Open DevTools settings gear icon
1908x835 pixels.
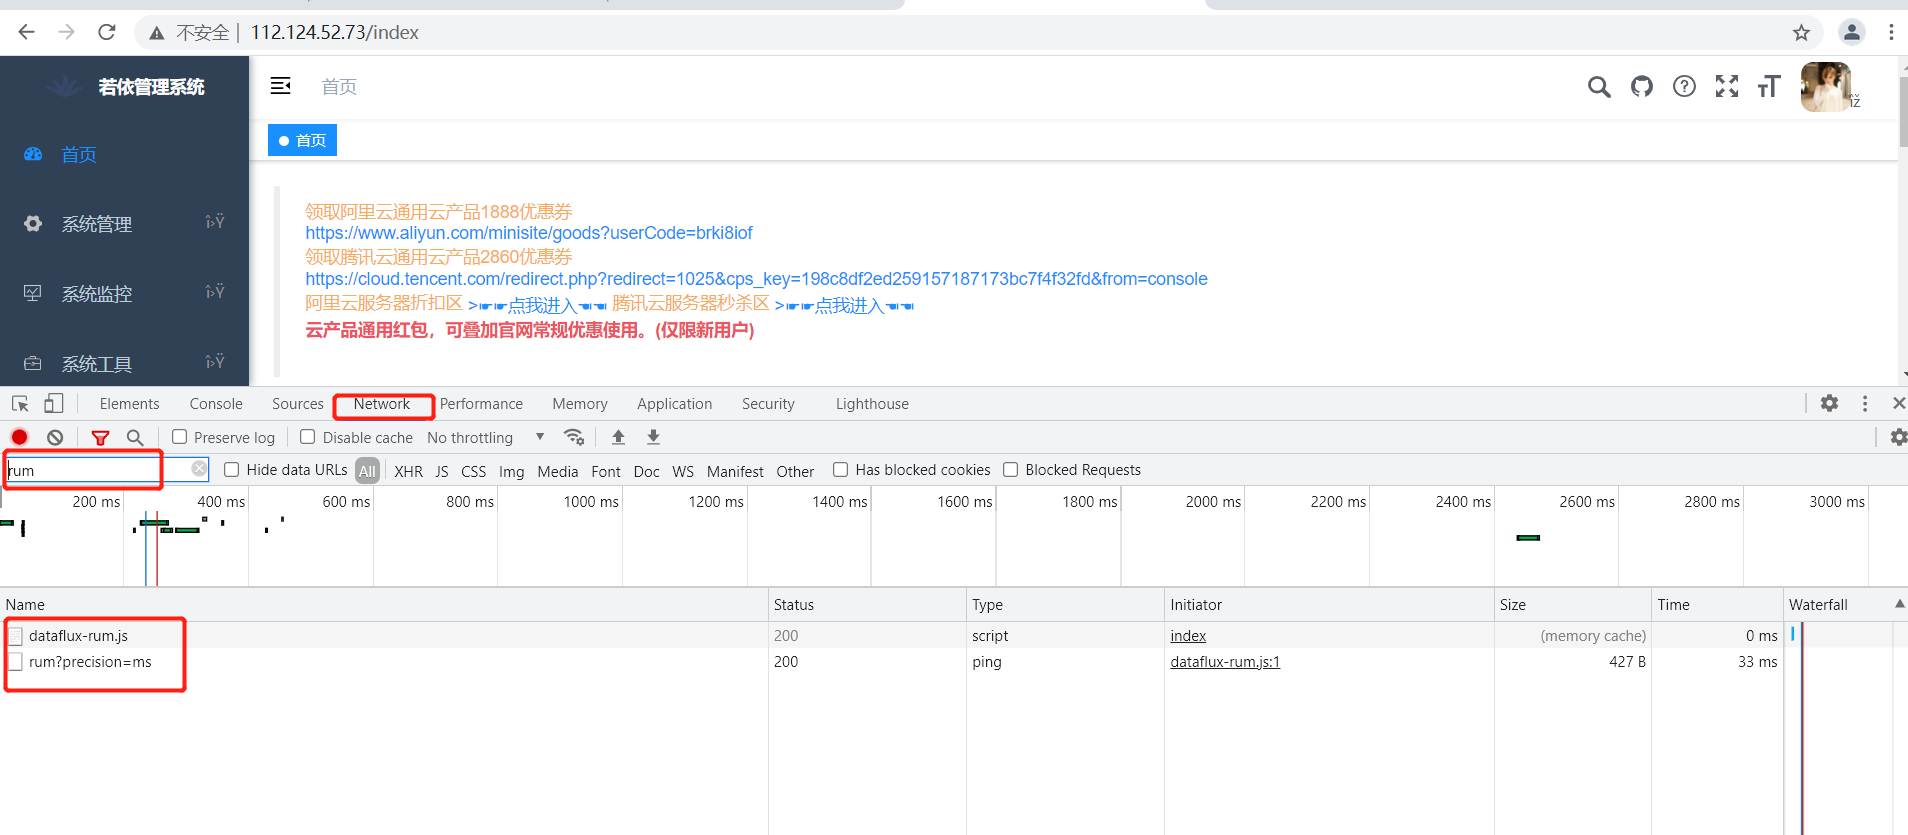click(x=1829, y=403)
